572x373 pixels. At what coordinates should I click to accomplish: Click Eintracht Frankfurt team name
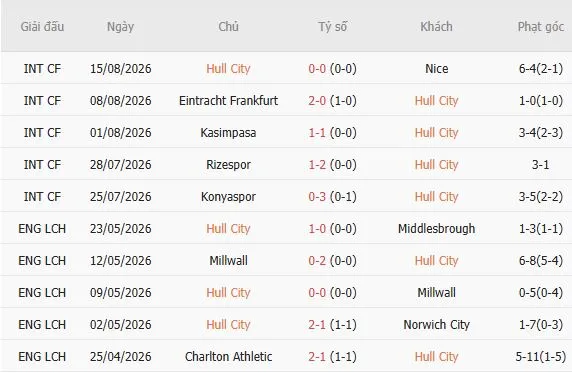click(228, 100)
